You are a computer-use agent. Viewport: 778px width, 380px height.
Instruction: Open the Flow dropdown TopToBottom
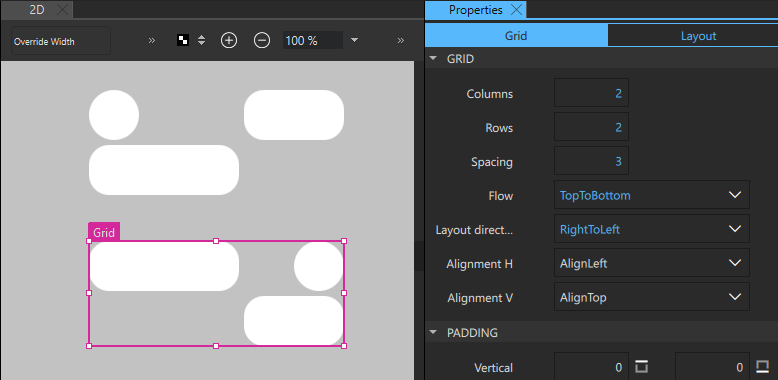click(x=651, y=195)
